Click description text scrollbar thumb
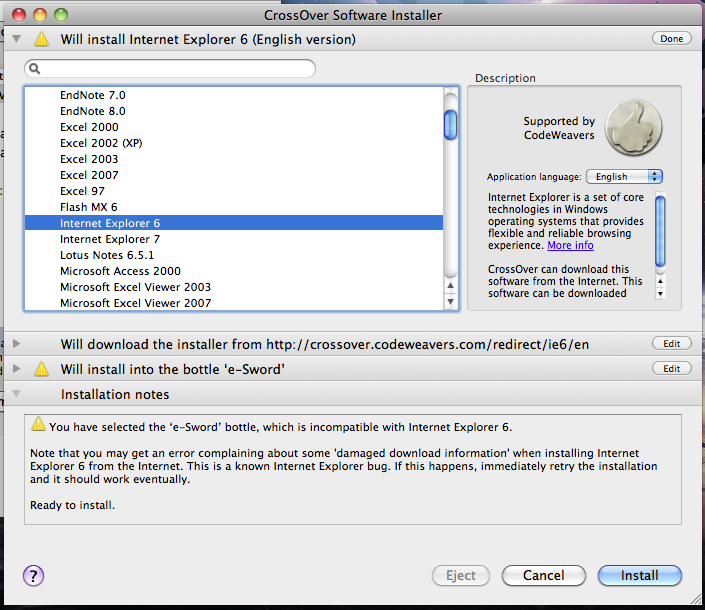705x610 pixels. pos(660,232)
